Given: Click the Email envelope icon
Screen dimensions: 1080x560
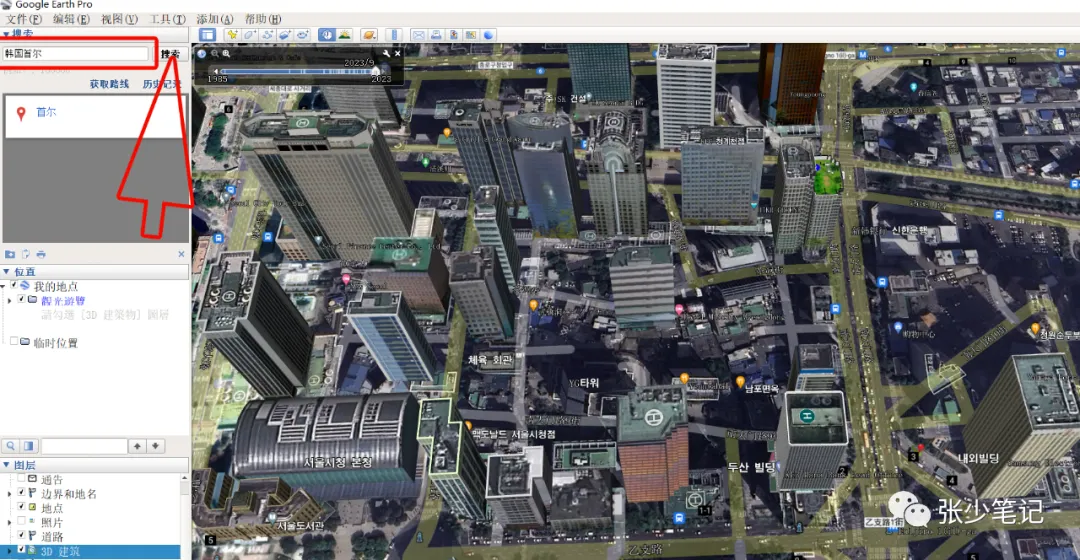Looking at the screenshot, I should click(x=418, y=34).
